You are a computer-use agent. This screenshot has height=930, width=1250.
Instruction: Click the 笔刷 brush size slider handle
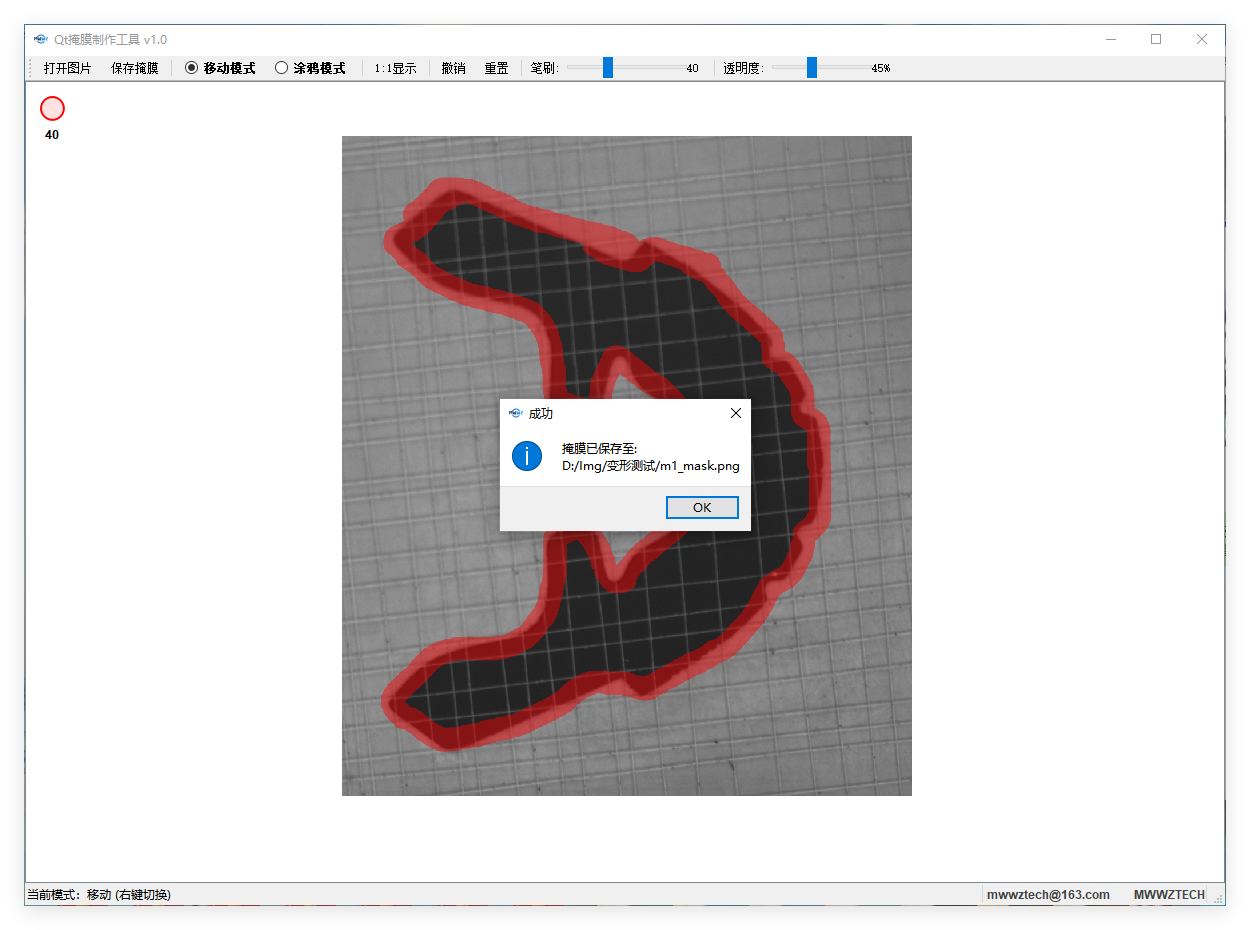pyautogui.click(x=607, y=68)
